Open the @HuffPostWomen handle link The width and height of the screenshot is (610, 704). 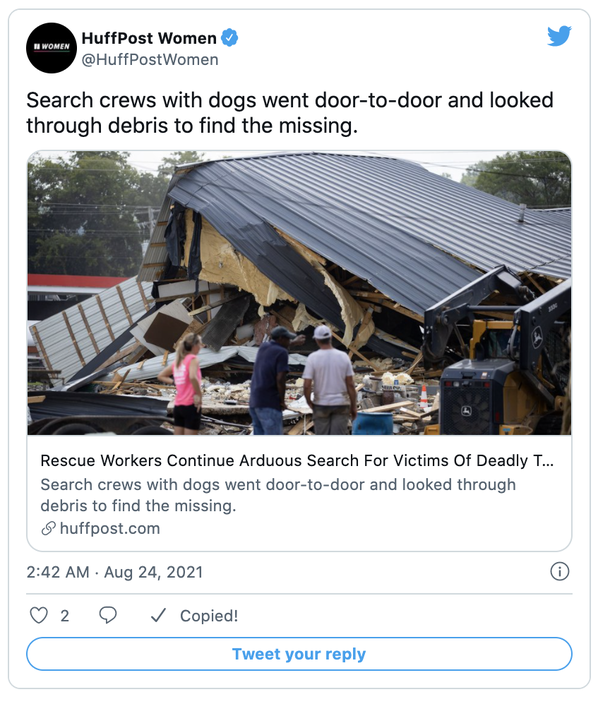150,59
